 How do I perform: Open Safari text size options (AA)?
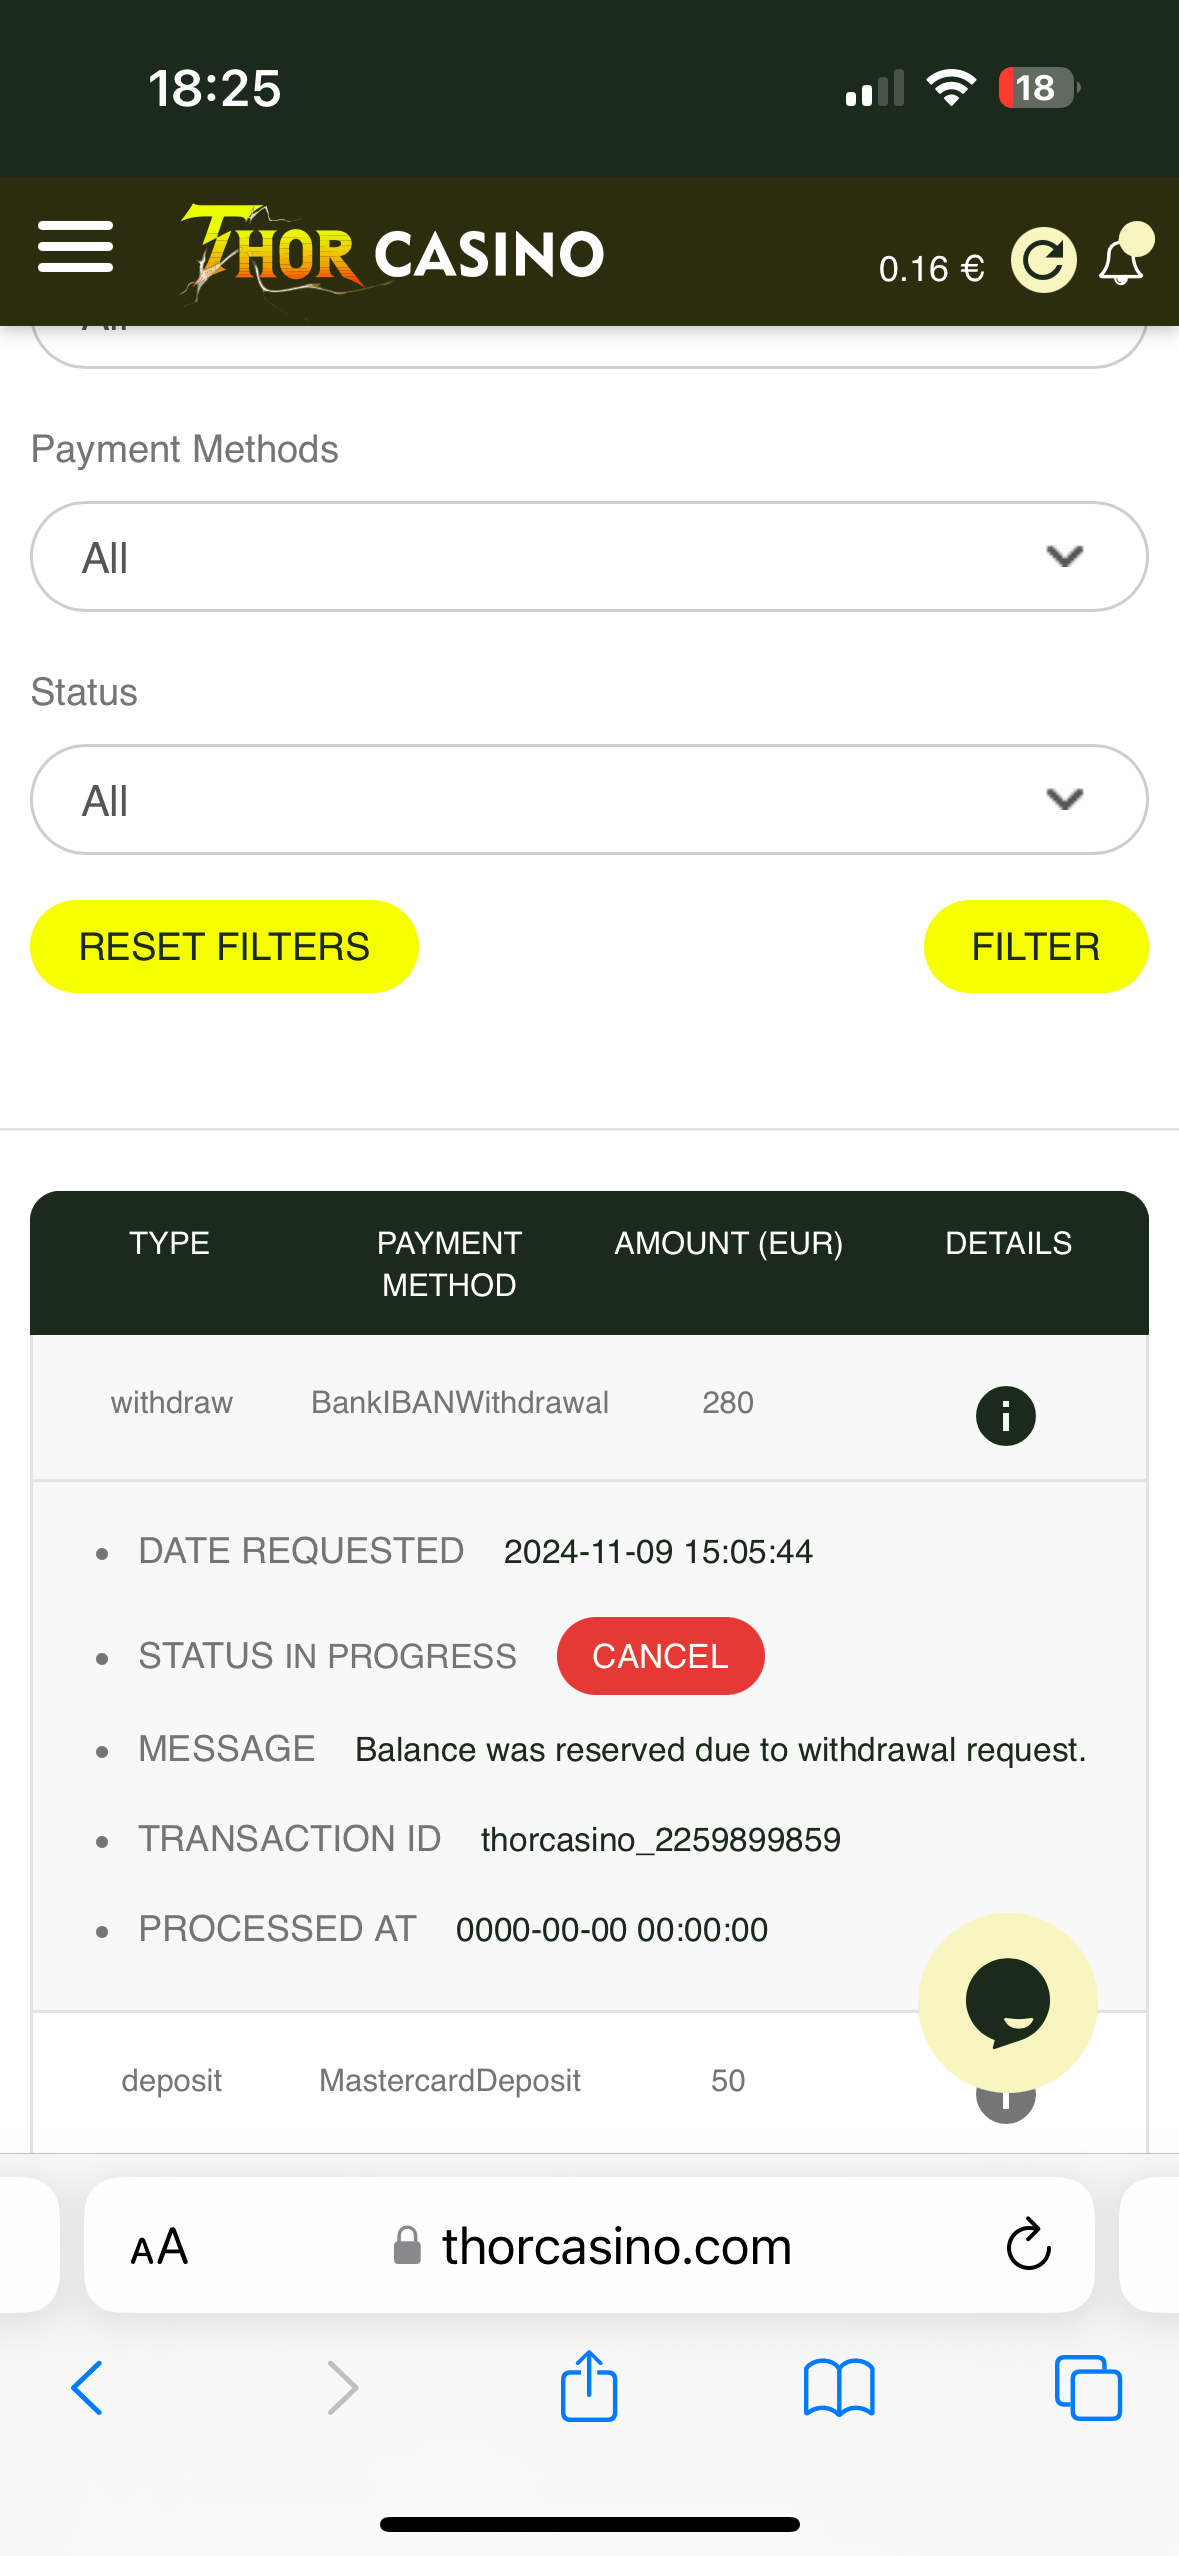(x=159, y=2247)
